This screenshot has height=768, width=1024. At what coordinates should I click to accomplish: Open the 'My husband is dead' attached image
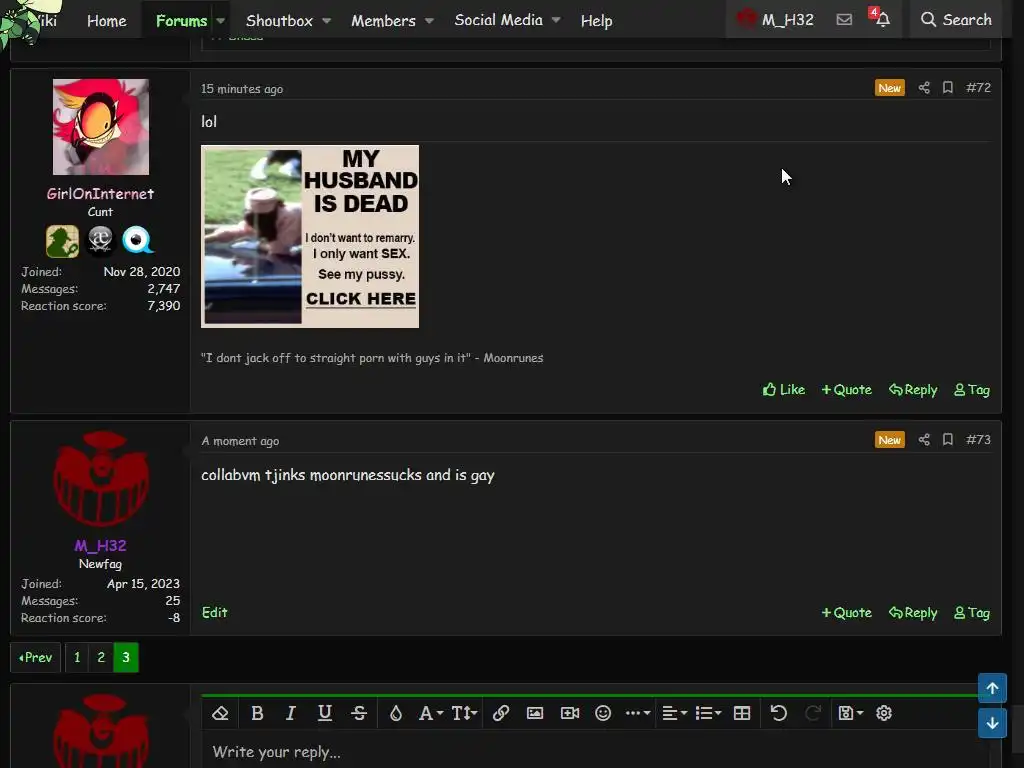click(x=310, y=236)
